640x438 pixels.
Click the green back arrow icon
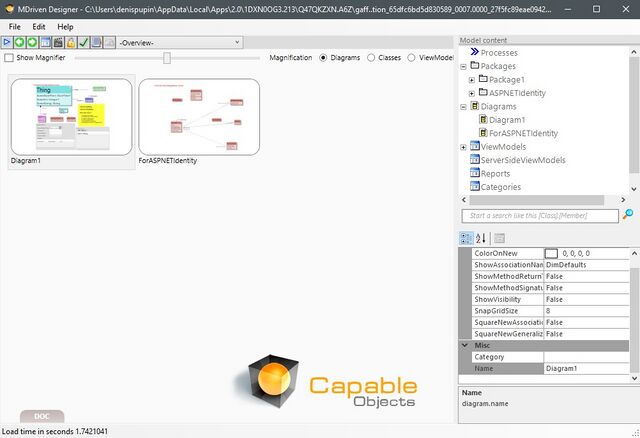(20, 42)
